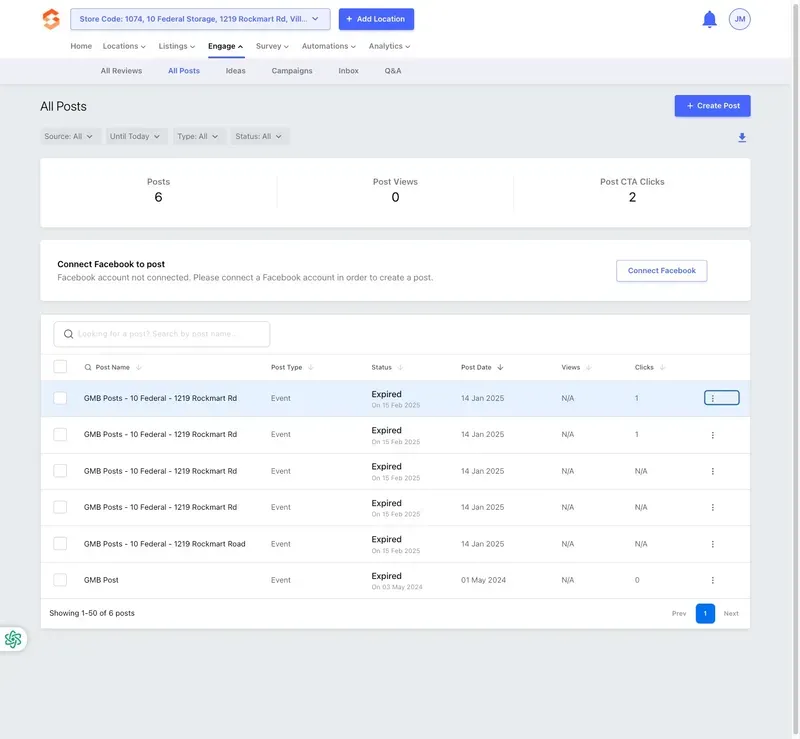Click the Create Post button

click(x=712, y=106)
